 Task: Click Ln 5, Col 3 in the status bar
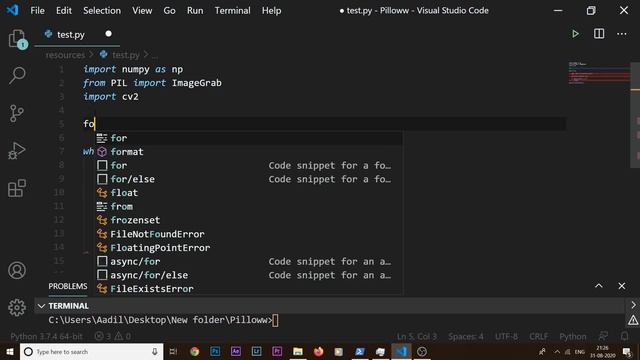[417, 336]
